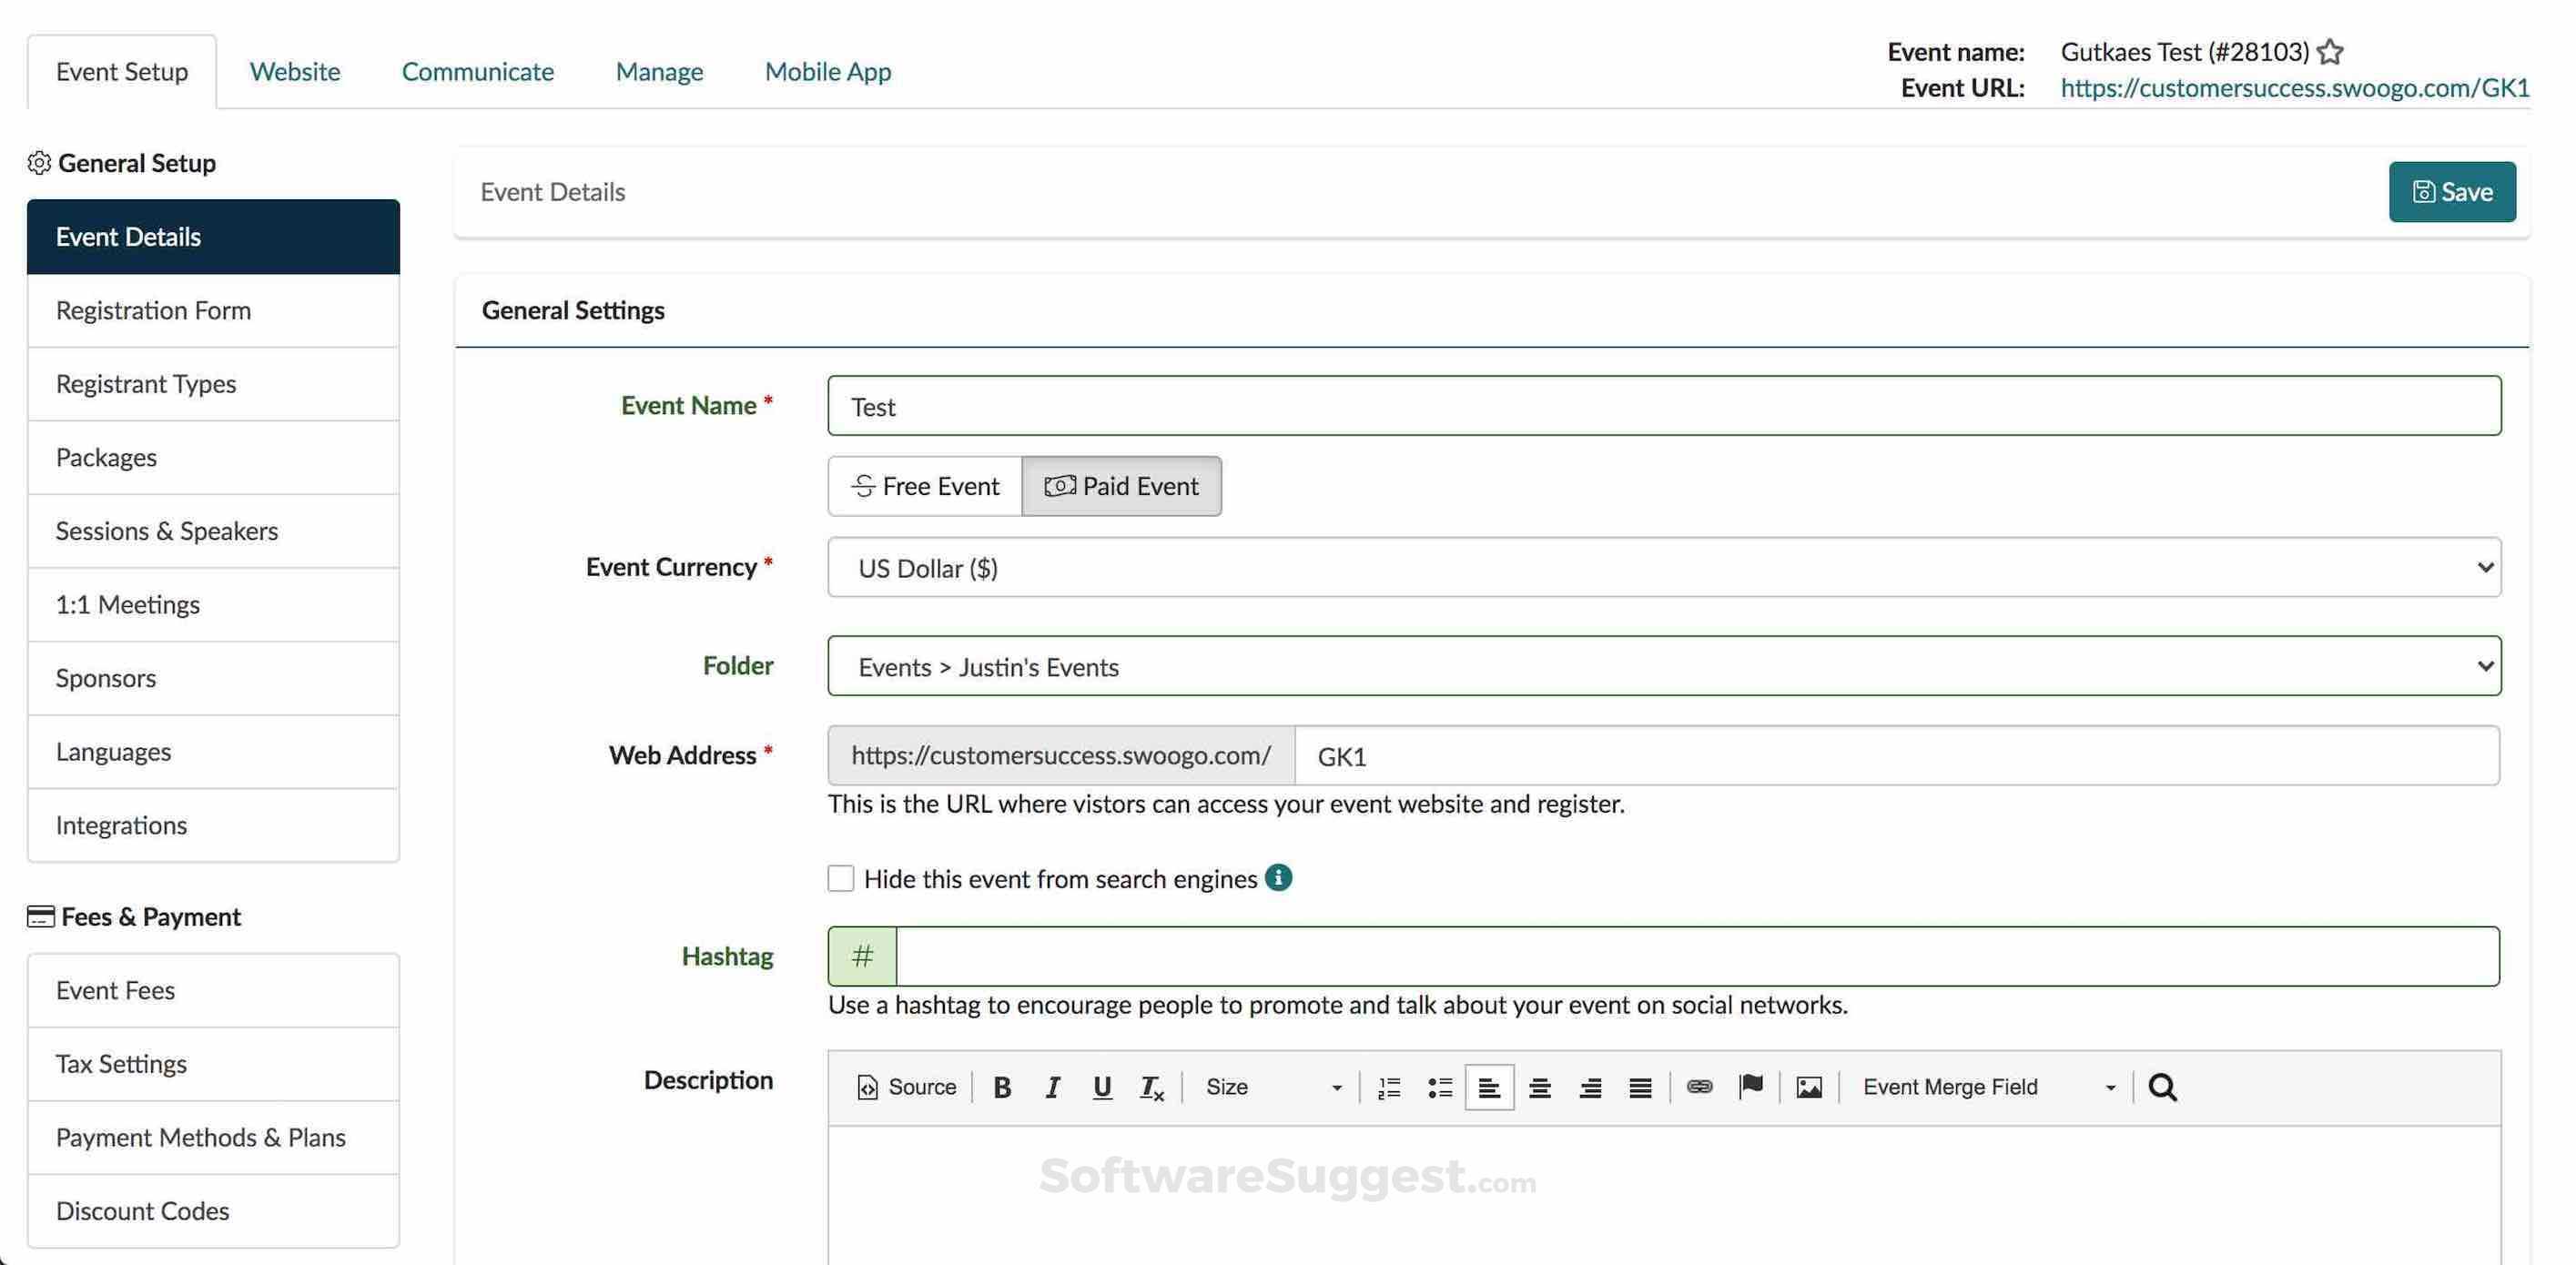
Task: Check Hide this event from search engines
Action: [841, 878]
